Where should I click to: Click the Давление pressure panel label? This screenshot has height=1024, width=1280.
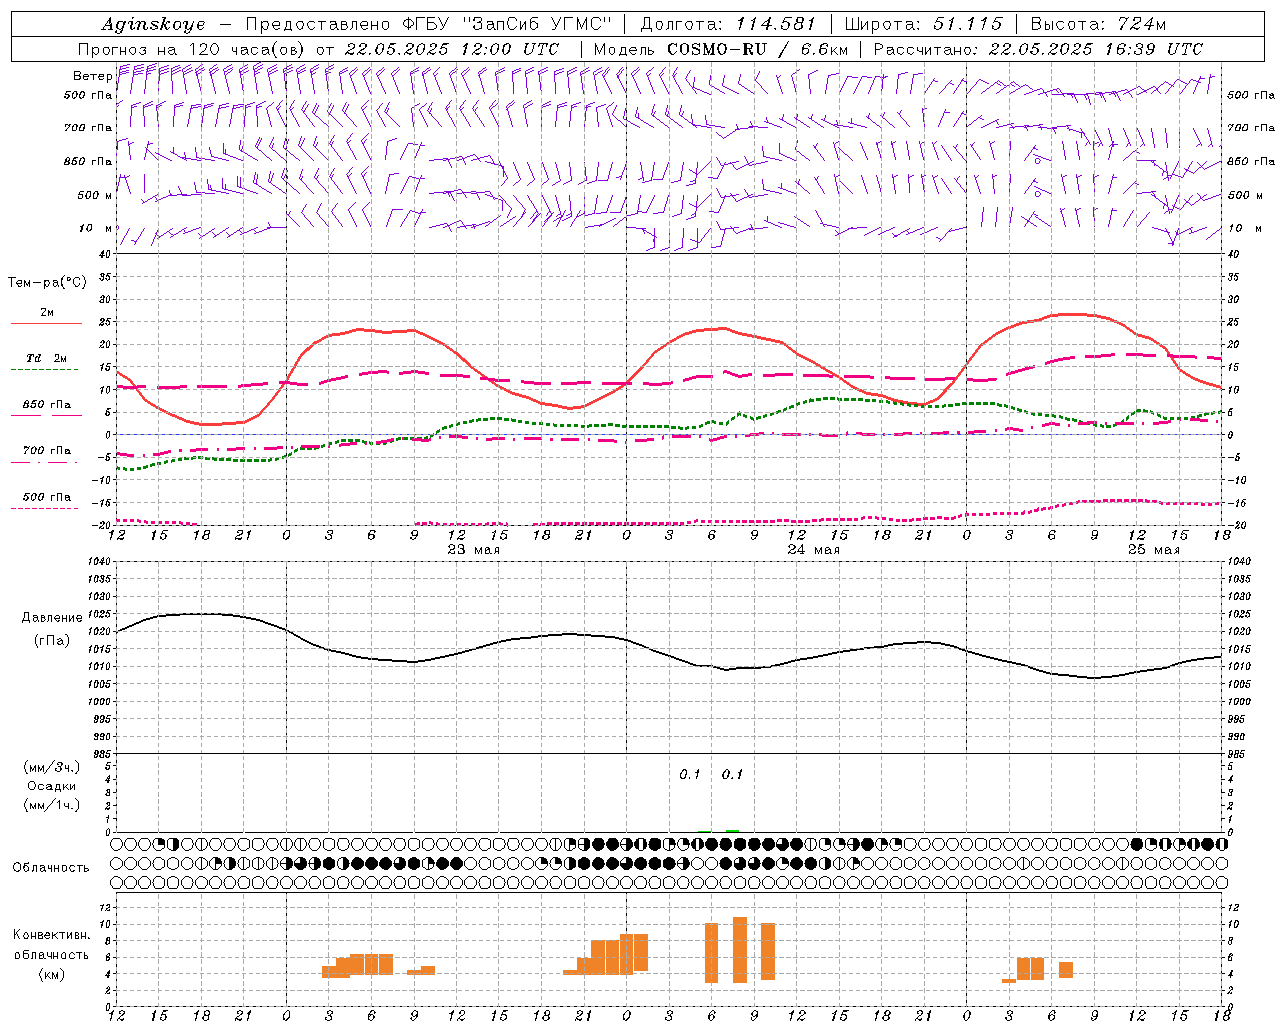[x=51, y=618]
